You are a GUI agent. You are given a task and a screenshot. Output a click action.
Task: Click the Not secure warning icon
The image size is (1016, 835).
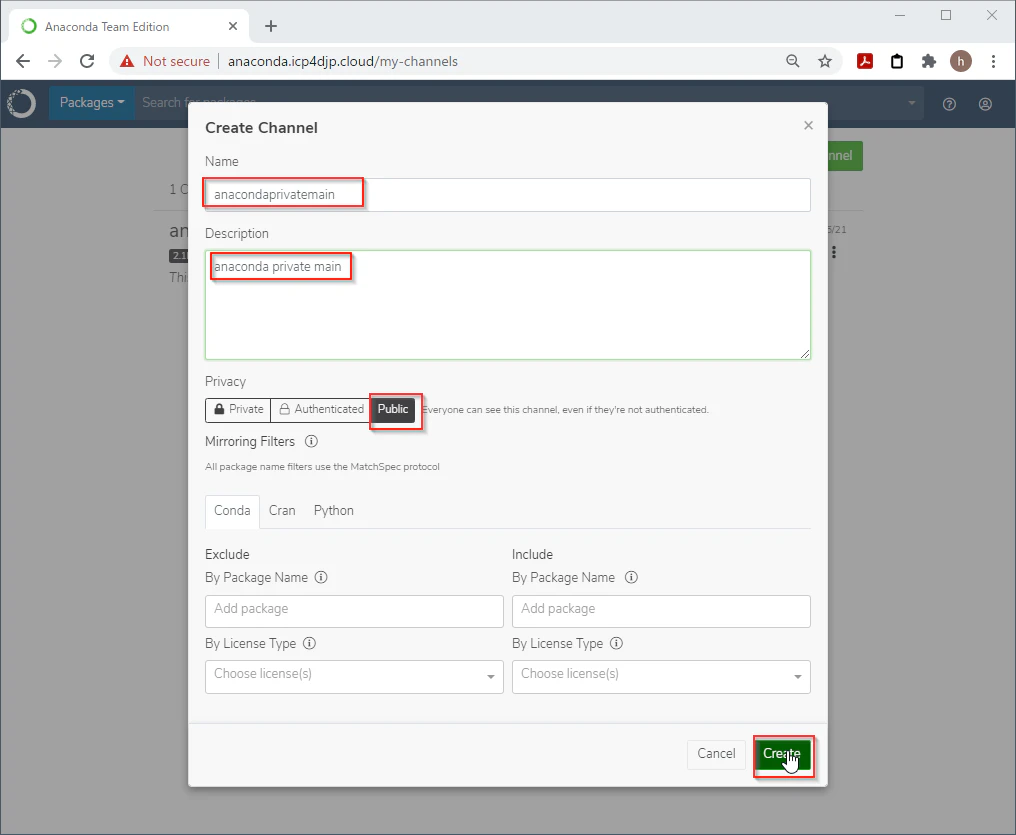[x=127, y=61]
